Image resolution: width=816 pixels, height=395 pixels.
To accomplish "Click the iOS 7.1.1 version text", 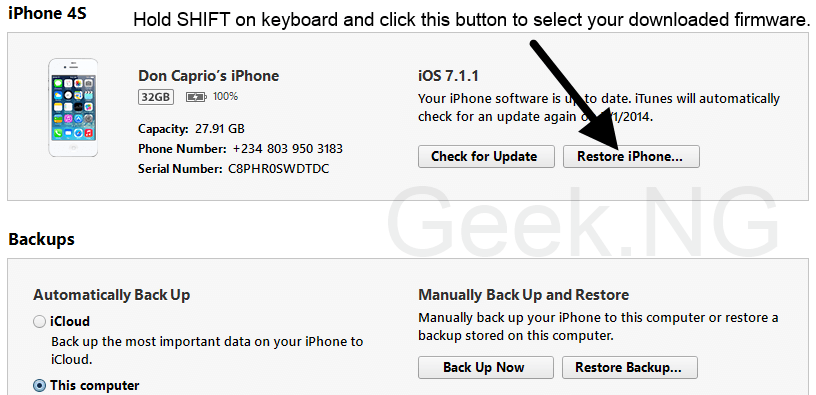I will point(448,77).
